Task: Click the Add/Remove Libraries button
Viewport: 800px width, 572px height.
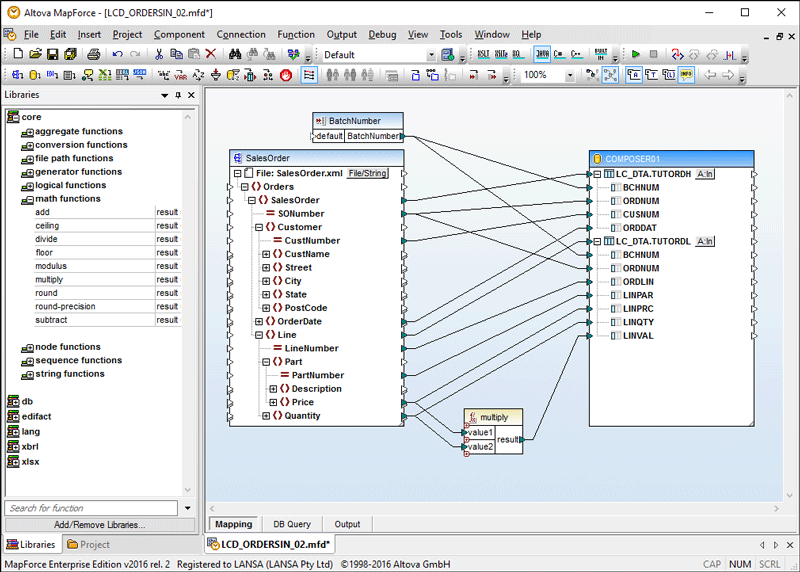Action: tap(99, 524)
